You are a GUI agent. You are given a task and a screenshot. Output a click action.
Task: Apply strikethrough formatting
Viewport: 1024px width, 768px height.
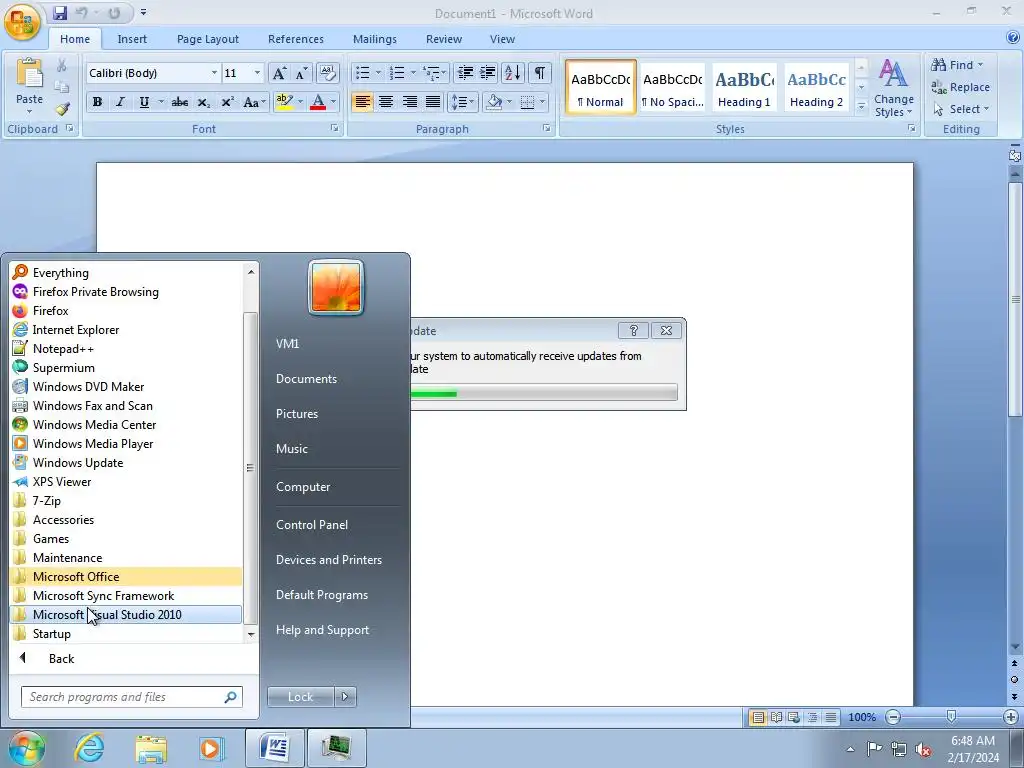[180, 102]
